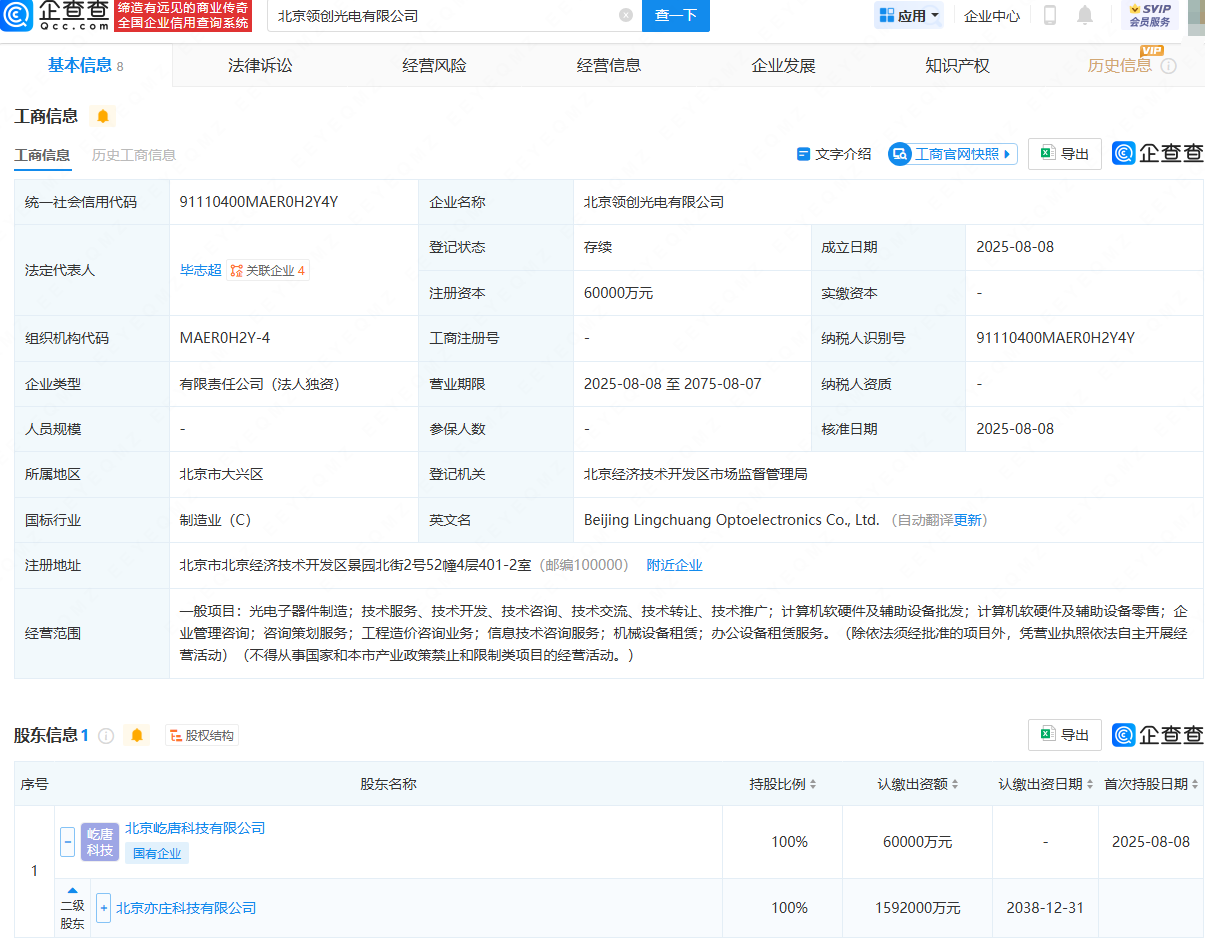Click English name Beijing Lingchuang Optoelectronics Co., Ltd.
The height and width of the screenshot is (941, 1205).
[732, 520]
